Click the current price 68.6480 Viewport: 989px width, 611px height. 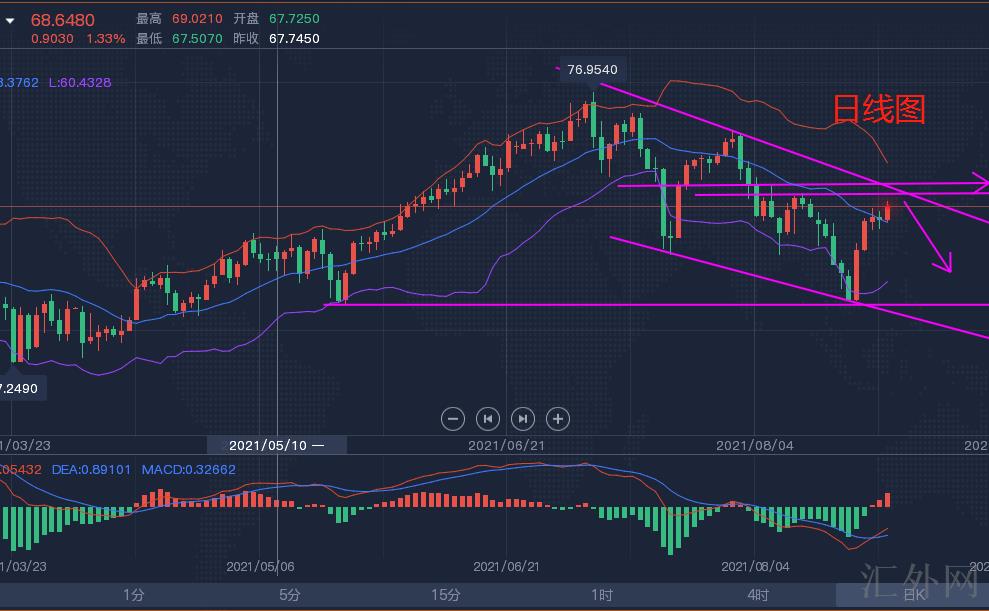pyautogui.click(x=63, y=20)
